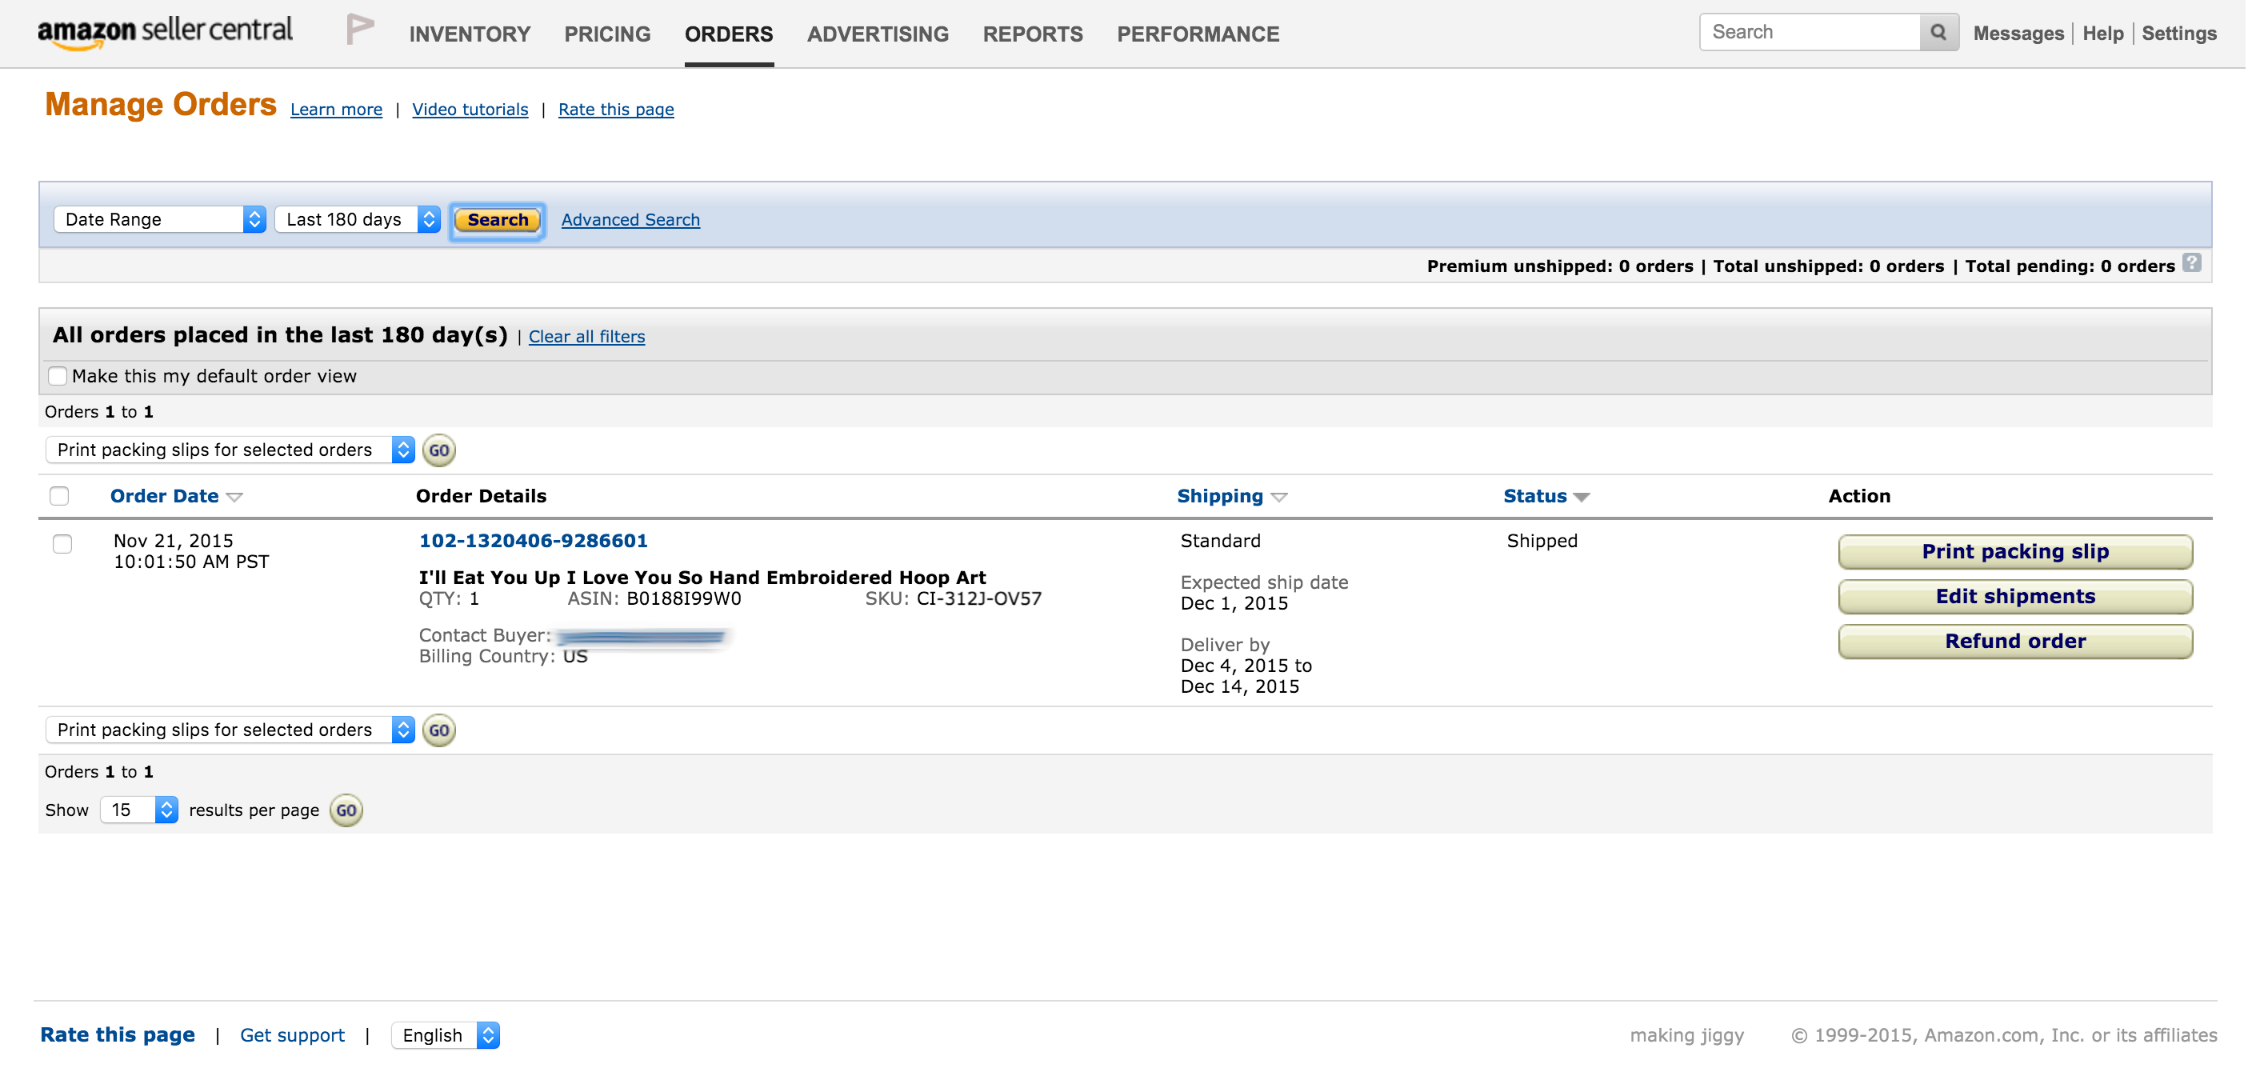The height and width of the screenshot is (1080, 2246).
Task: Sort by Status column arrow
Action: pyautogui.click(x=1581, y=497)
